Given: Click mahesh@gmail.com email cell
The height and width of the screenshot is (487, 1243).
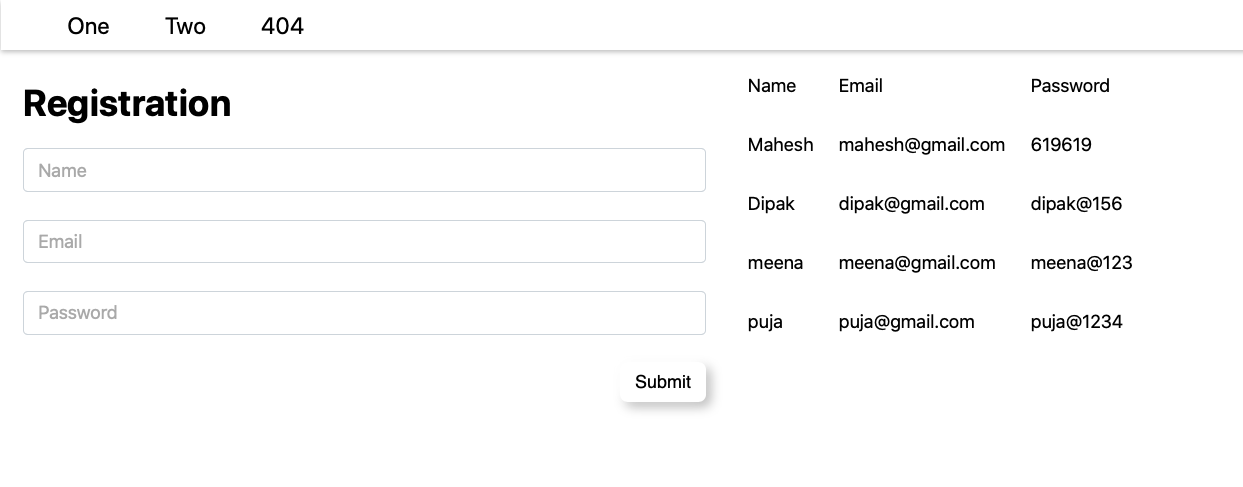Looking at the screenshot, I should click(x=921, y=145).
